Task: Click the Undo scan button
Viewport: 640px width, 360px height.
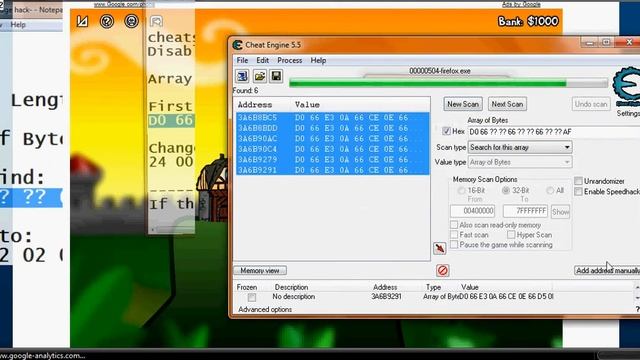Action: [x=591, y=104]
